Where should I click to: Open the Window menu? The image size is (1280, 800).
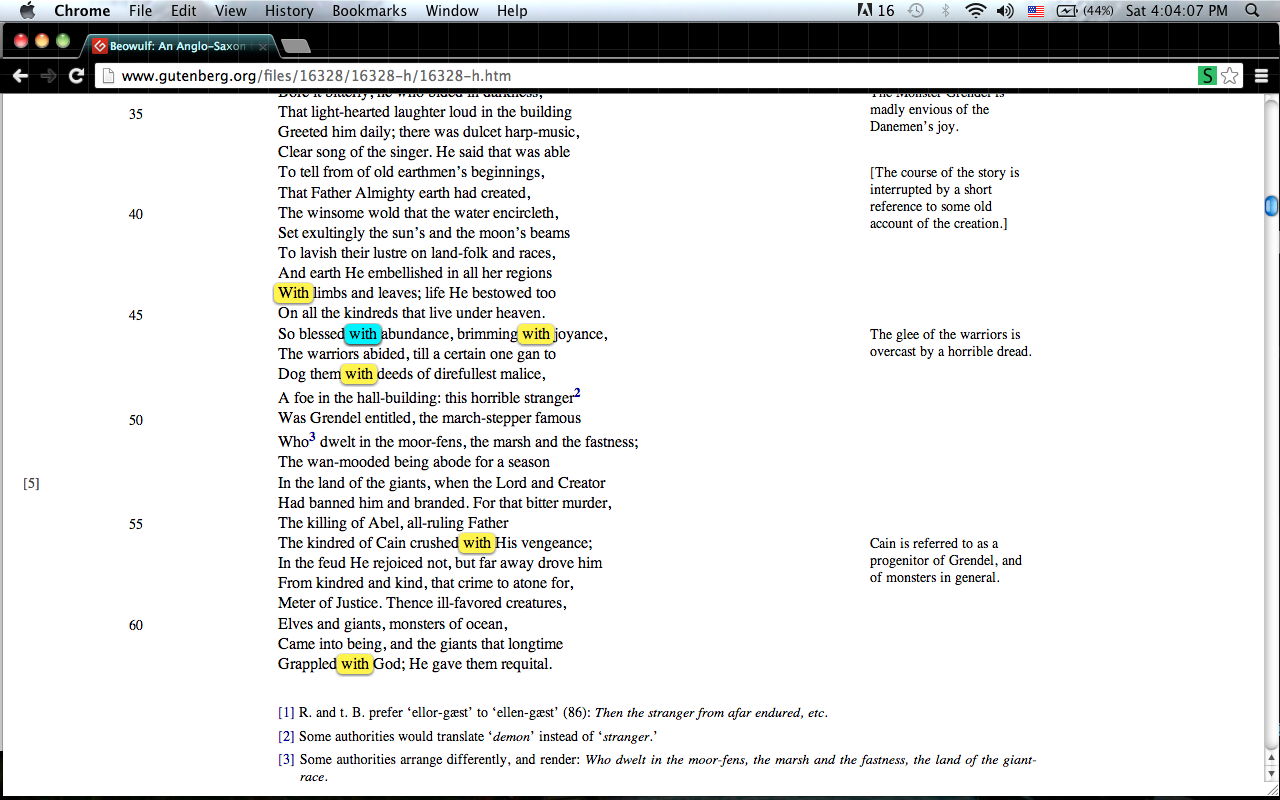click(452, 11)
